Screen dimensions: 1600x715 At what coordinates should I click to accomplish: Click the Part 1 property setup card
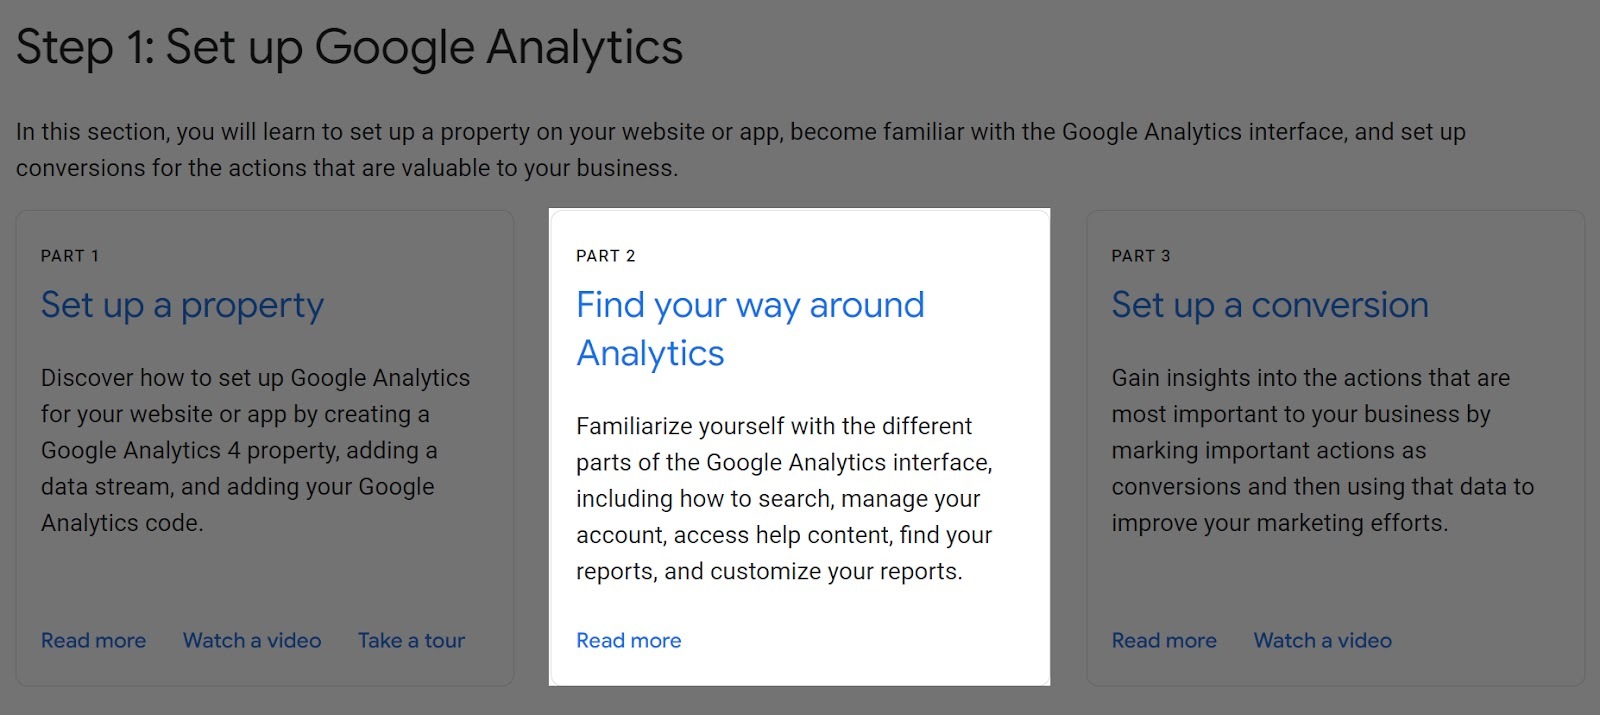pyautogui.click(x=264, y=447)
